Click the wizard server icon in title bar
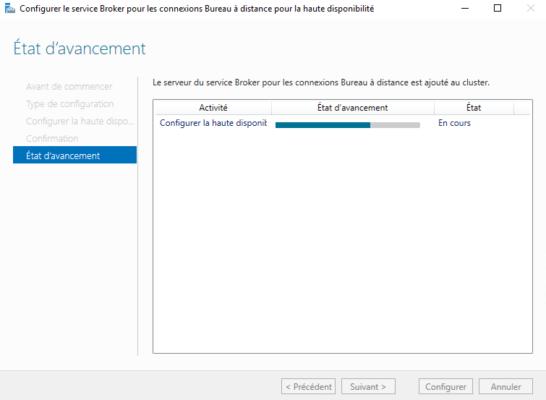This screenshot has height=400, width=546. pos(10,8)
